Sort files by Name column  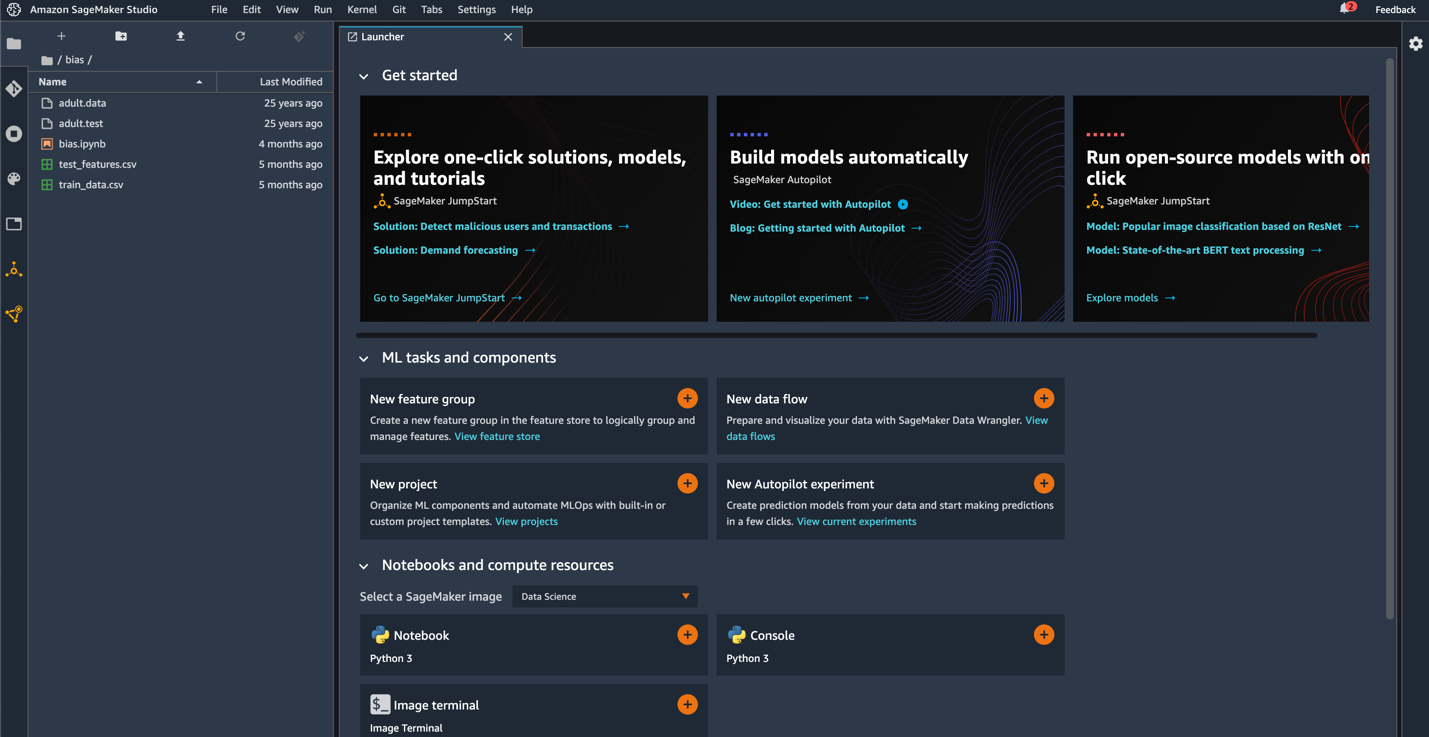pos(123,82)
